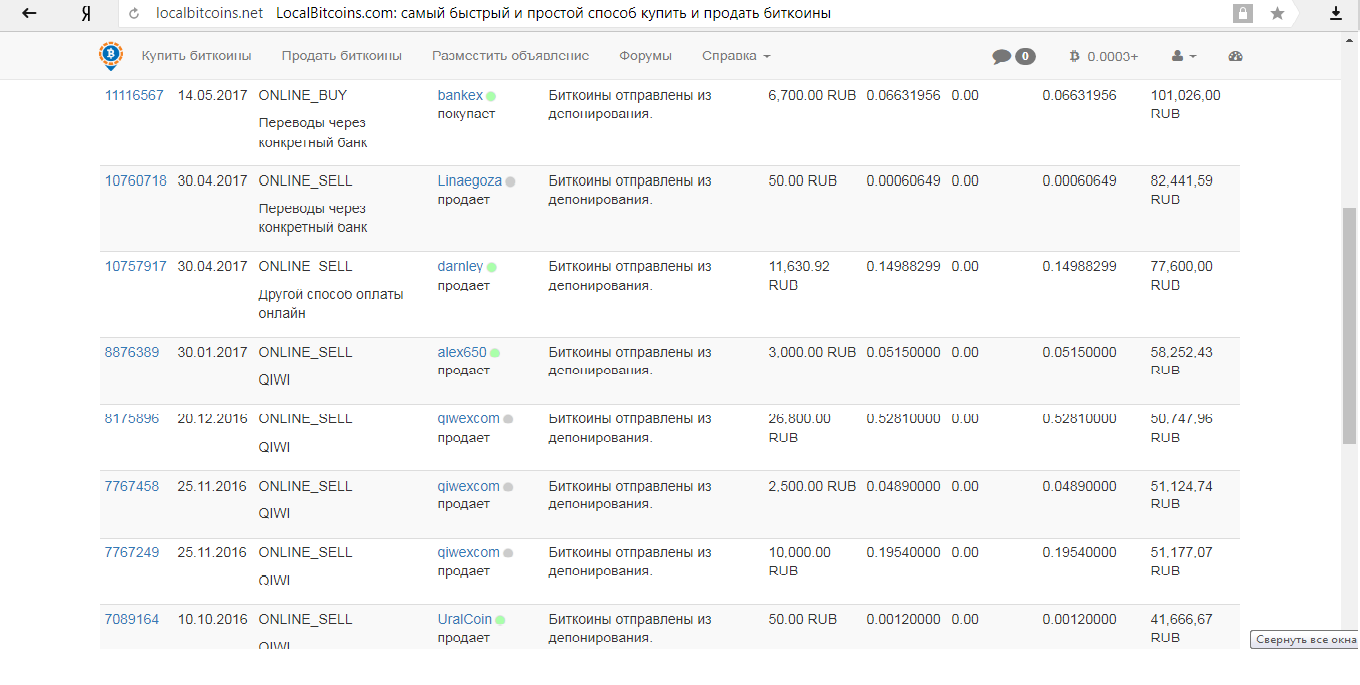
Task: Click "Другой способ оплаты онлайн" payment method text
Action: (x=331, y=303)
